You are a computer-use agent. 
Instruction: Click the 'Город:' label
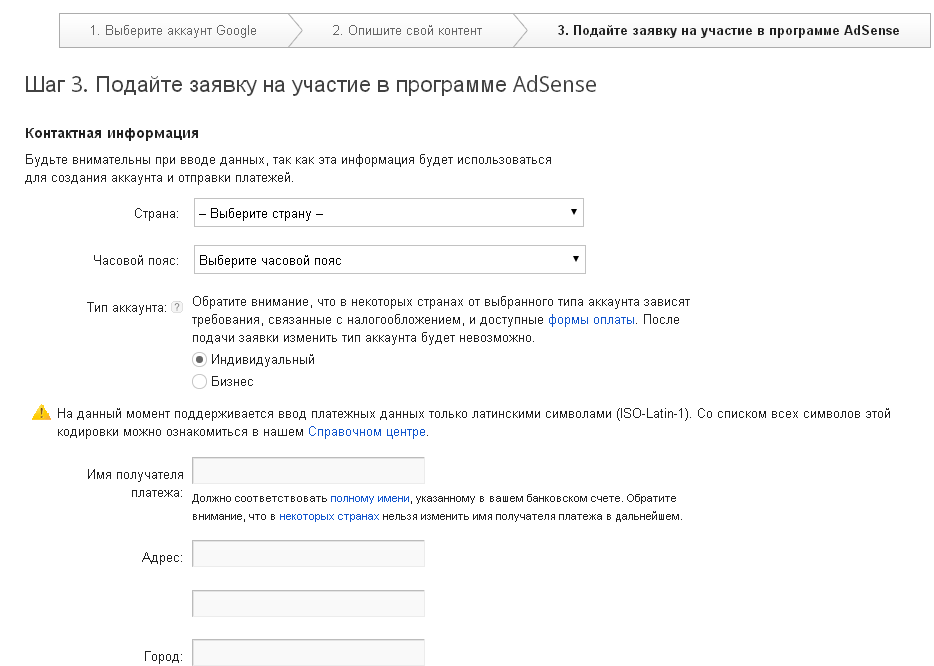tap(163, 656)
